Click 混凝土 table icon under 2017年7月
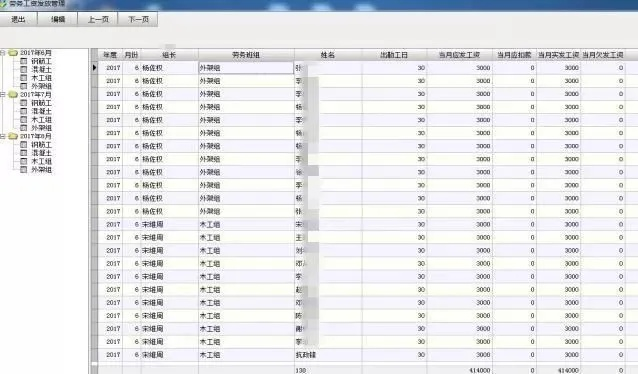 click(24, 111)
